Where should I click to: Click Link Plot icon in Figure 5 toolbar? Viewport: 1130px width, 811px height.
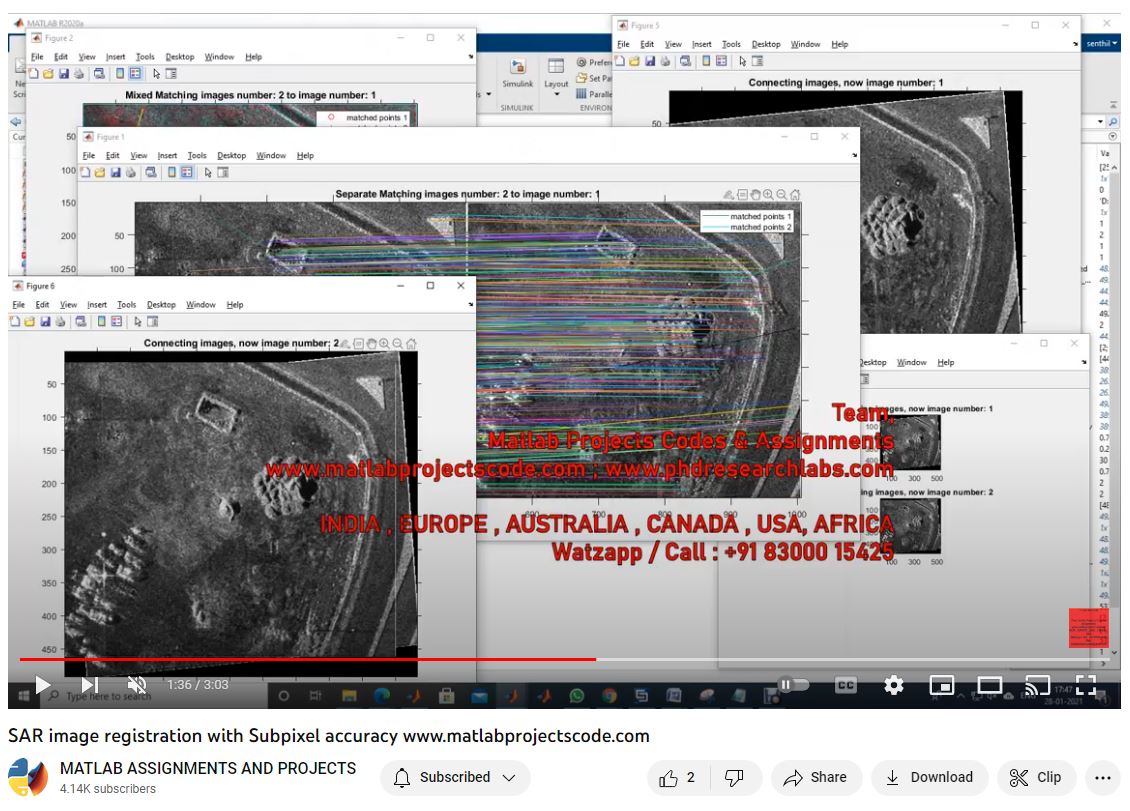click(x=685, y=61)
